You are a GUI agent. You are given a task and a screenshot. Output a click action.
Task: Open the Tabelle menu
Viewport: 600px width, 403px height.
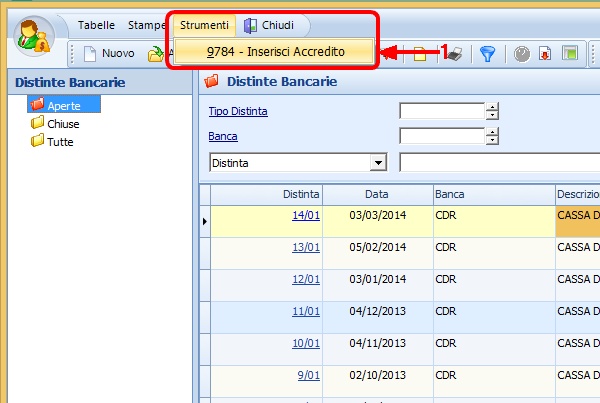click(x=96, y=25)
